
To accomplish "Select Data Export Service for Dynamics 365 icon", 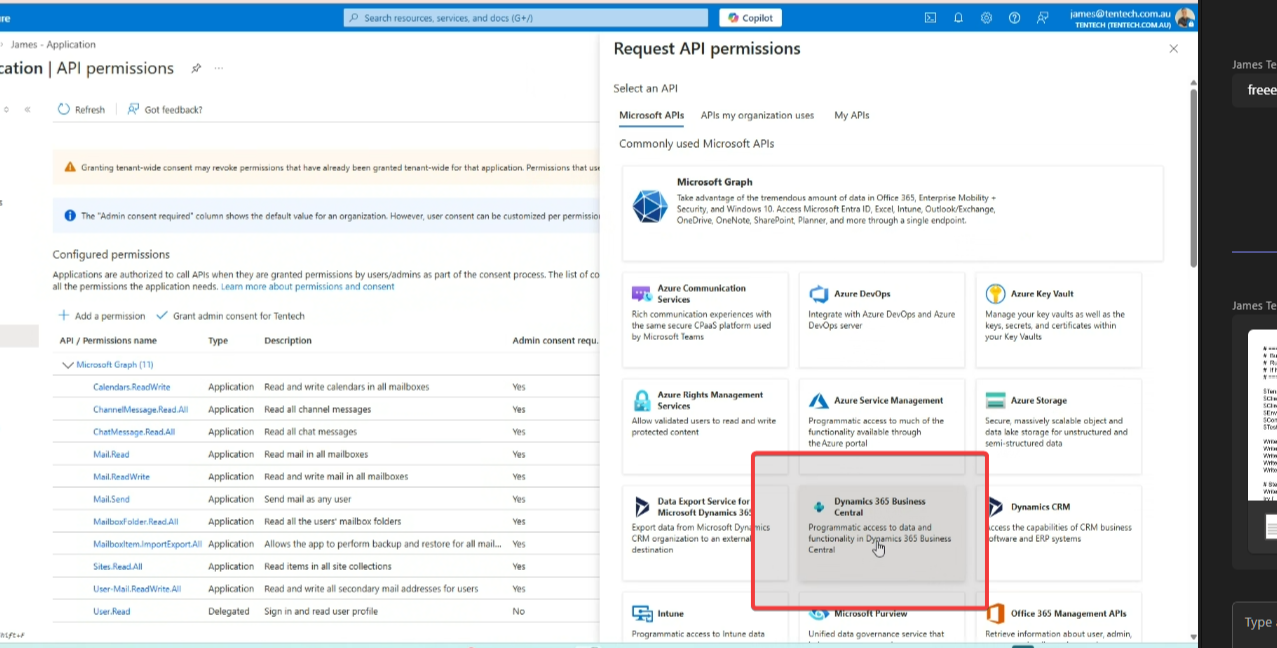I will point(642,507).
